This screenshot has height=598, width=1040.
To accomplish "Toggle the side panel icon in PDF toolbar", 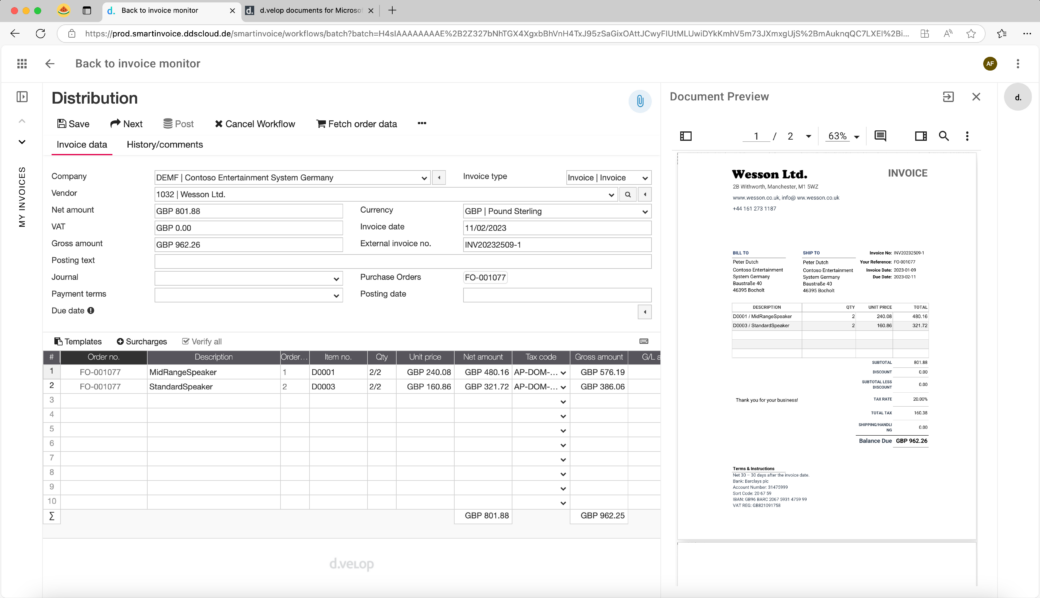I will 921,136.
